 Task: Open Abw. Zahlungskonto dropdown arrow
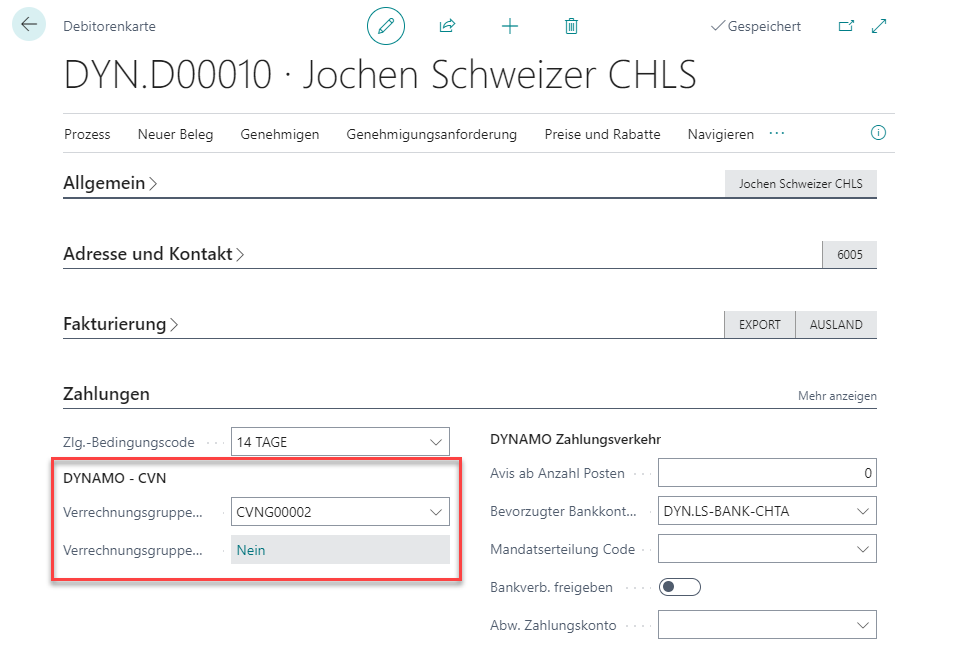(x=863, y=625)
